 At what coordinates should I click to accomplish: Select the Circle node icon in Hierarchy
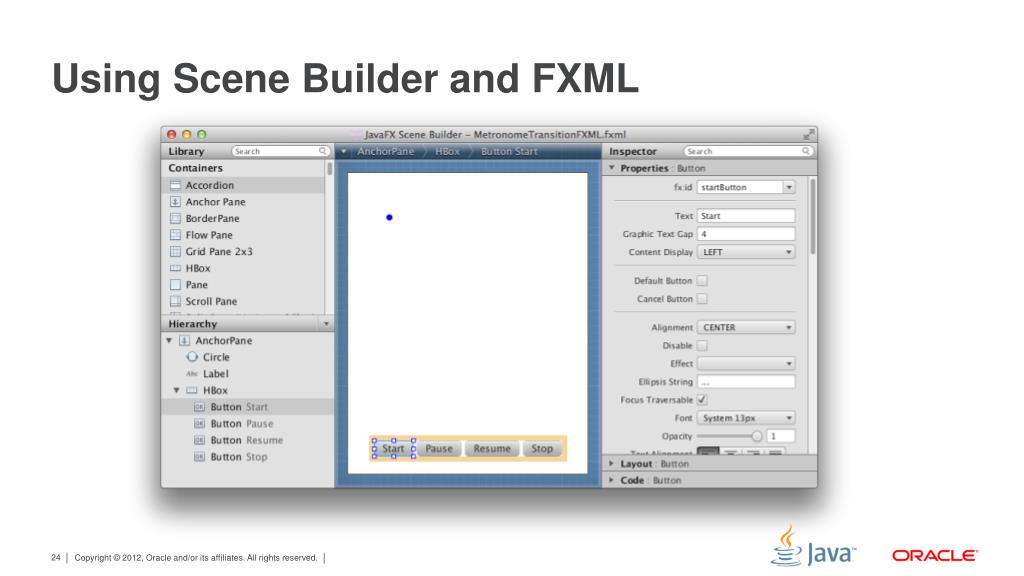pos(192,357)
